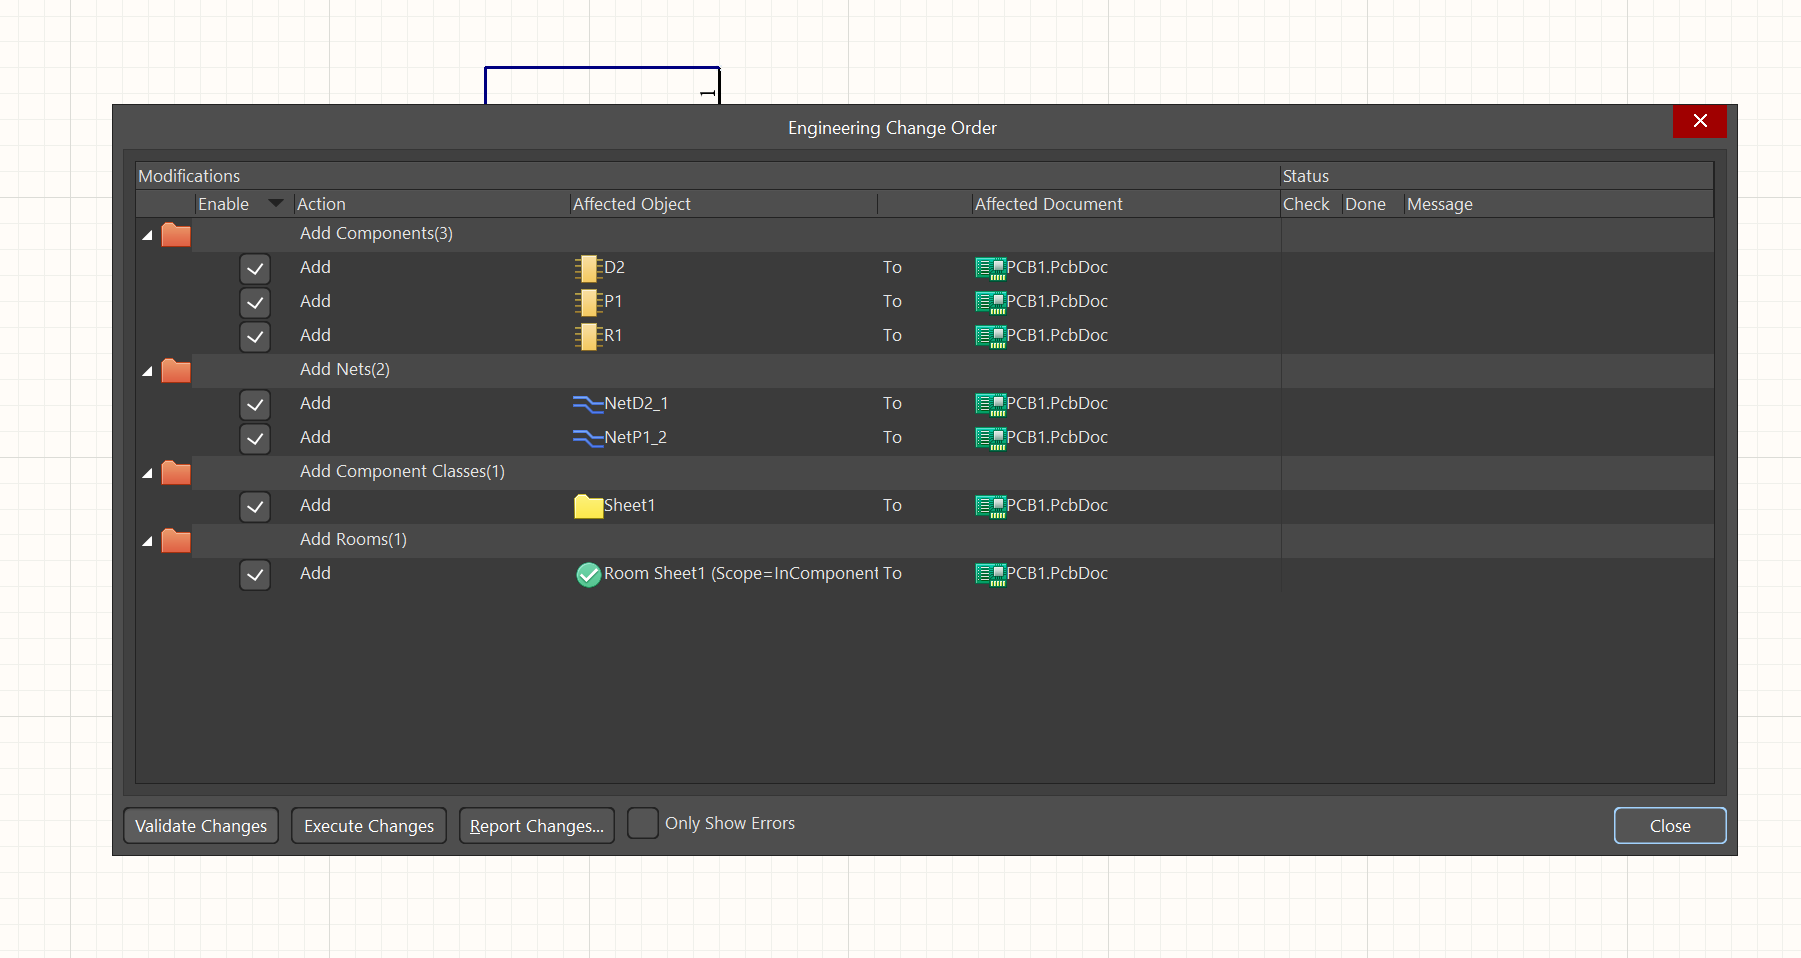Disable the NetP1_2 change checkbox

[x=255, y=439]
